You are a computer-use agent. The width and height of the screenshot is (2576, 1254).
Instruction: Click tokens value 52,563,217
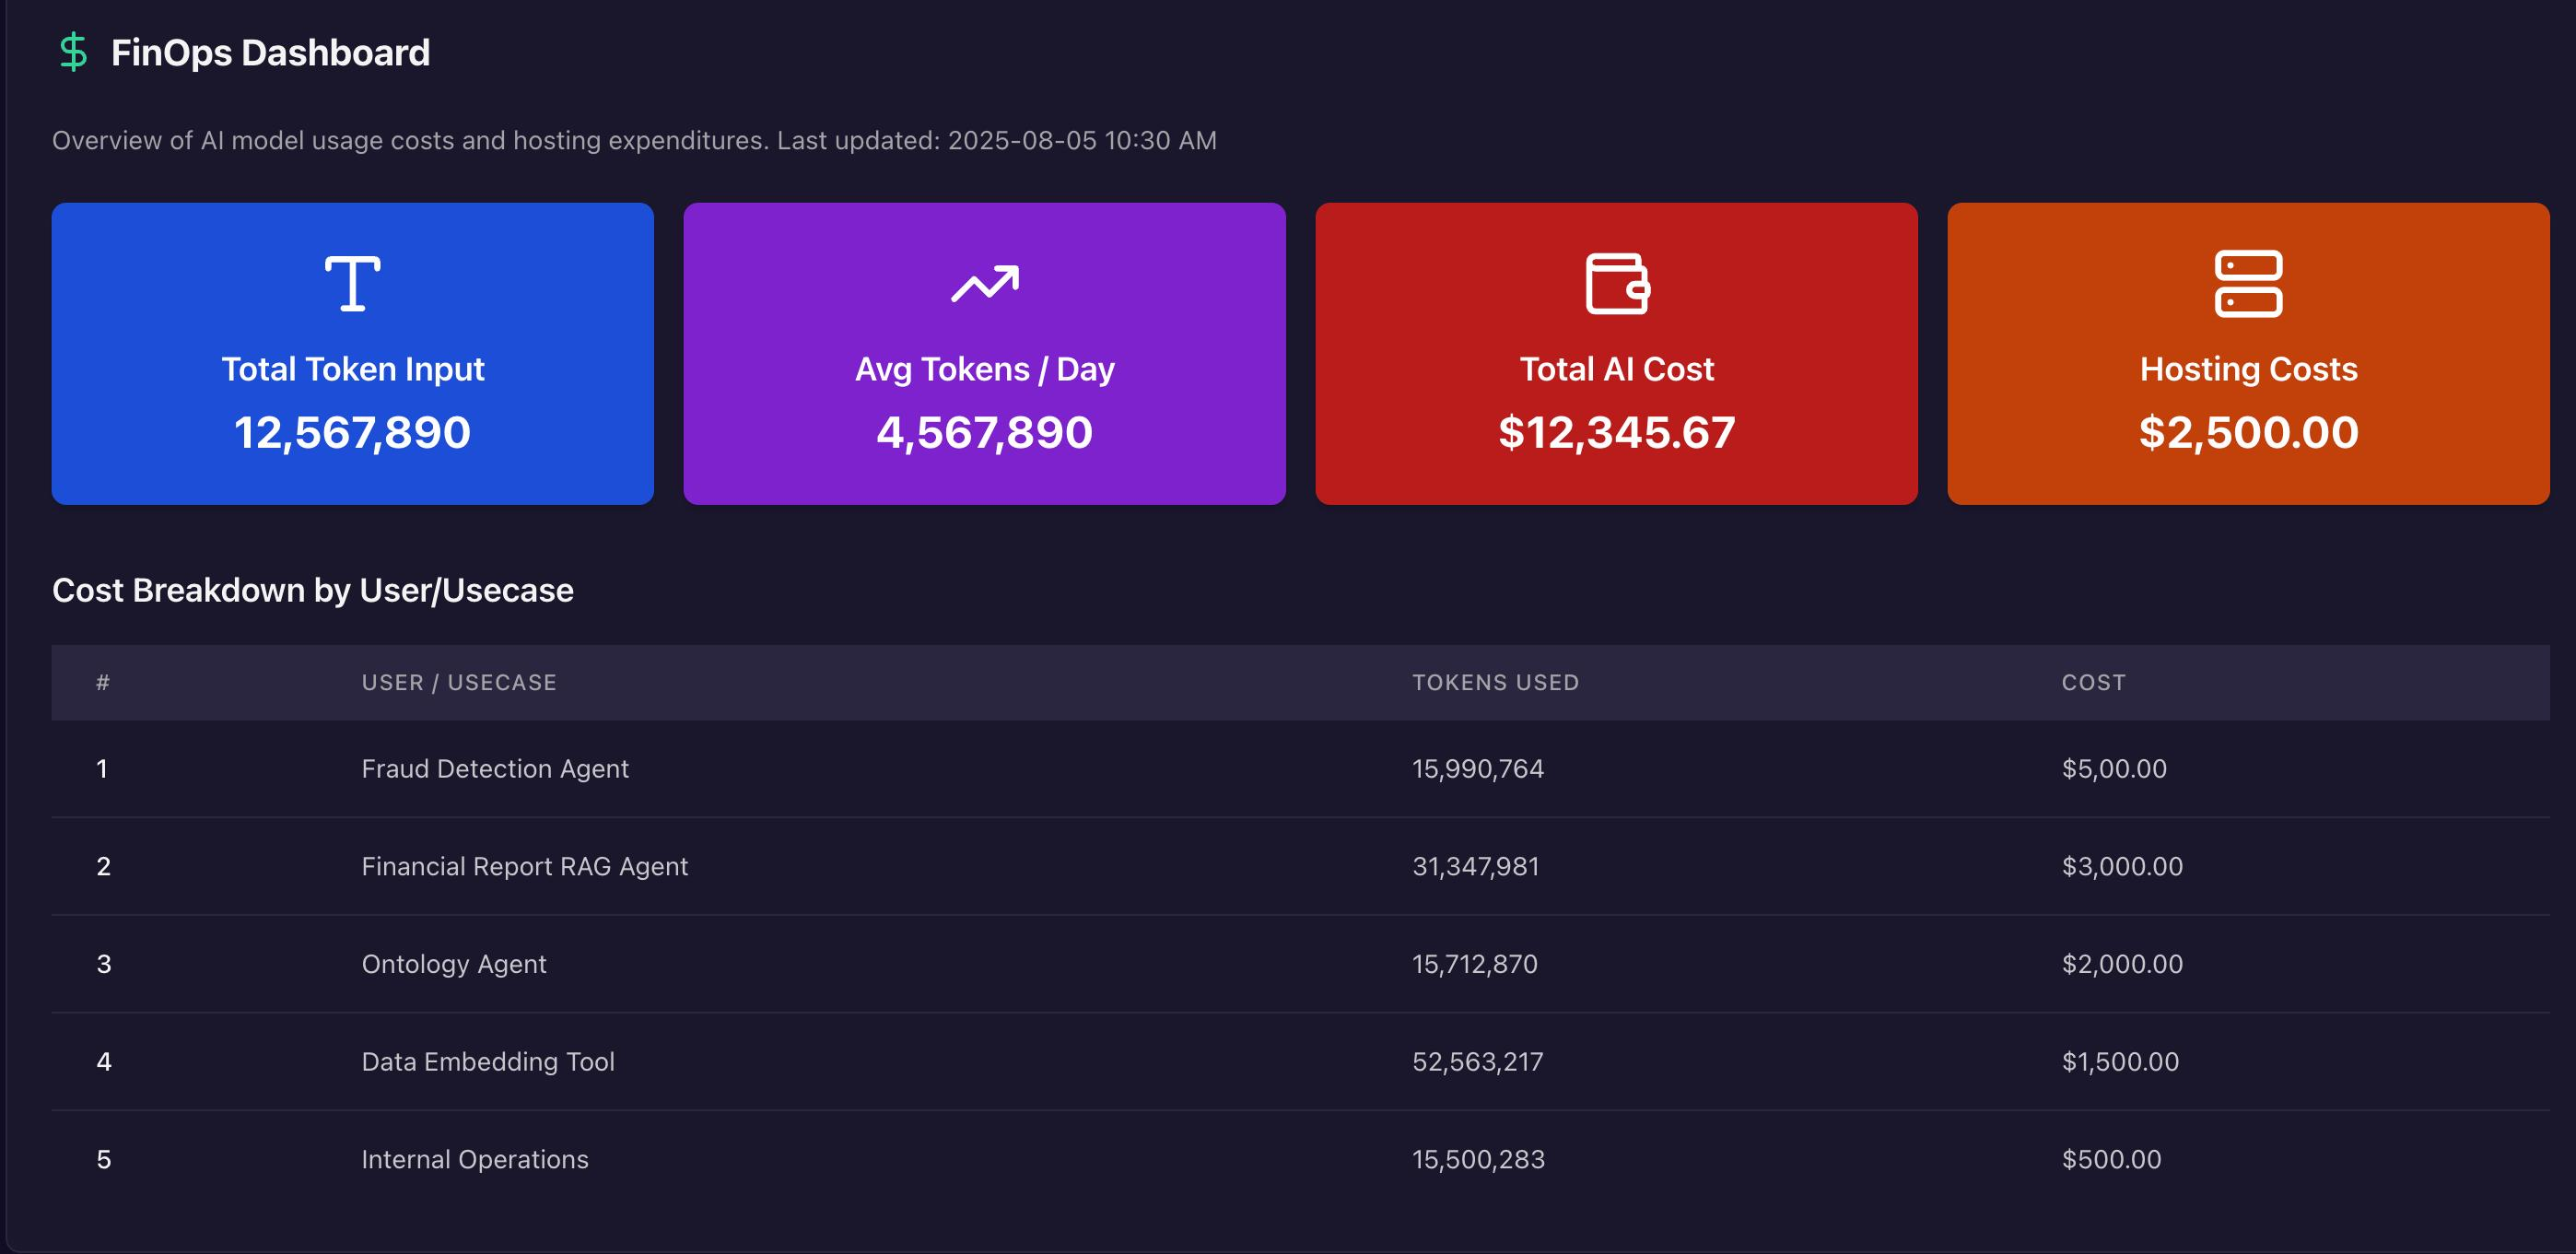(x=1477, y=1061)
